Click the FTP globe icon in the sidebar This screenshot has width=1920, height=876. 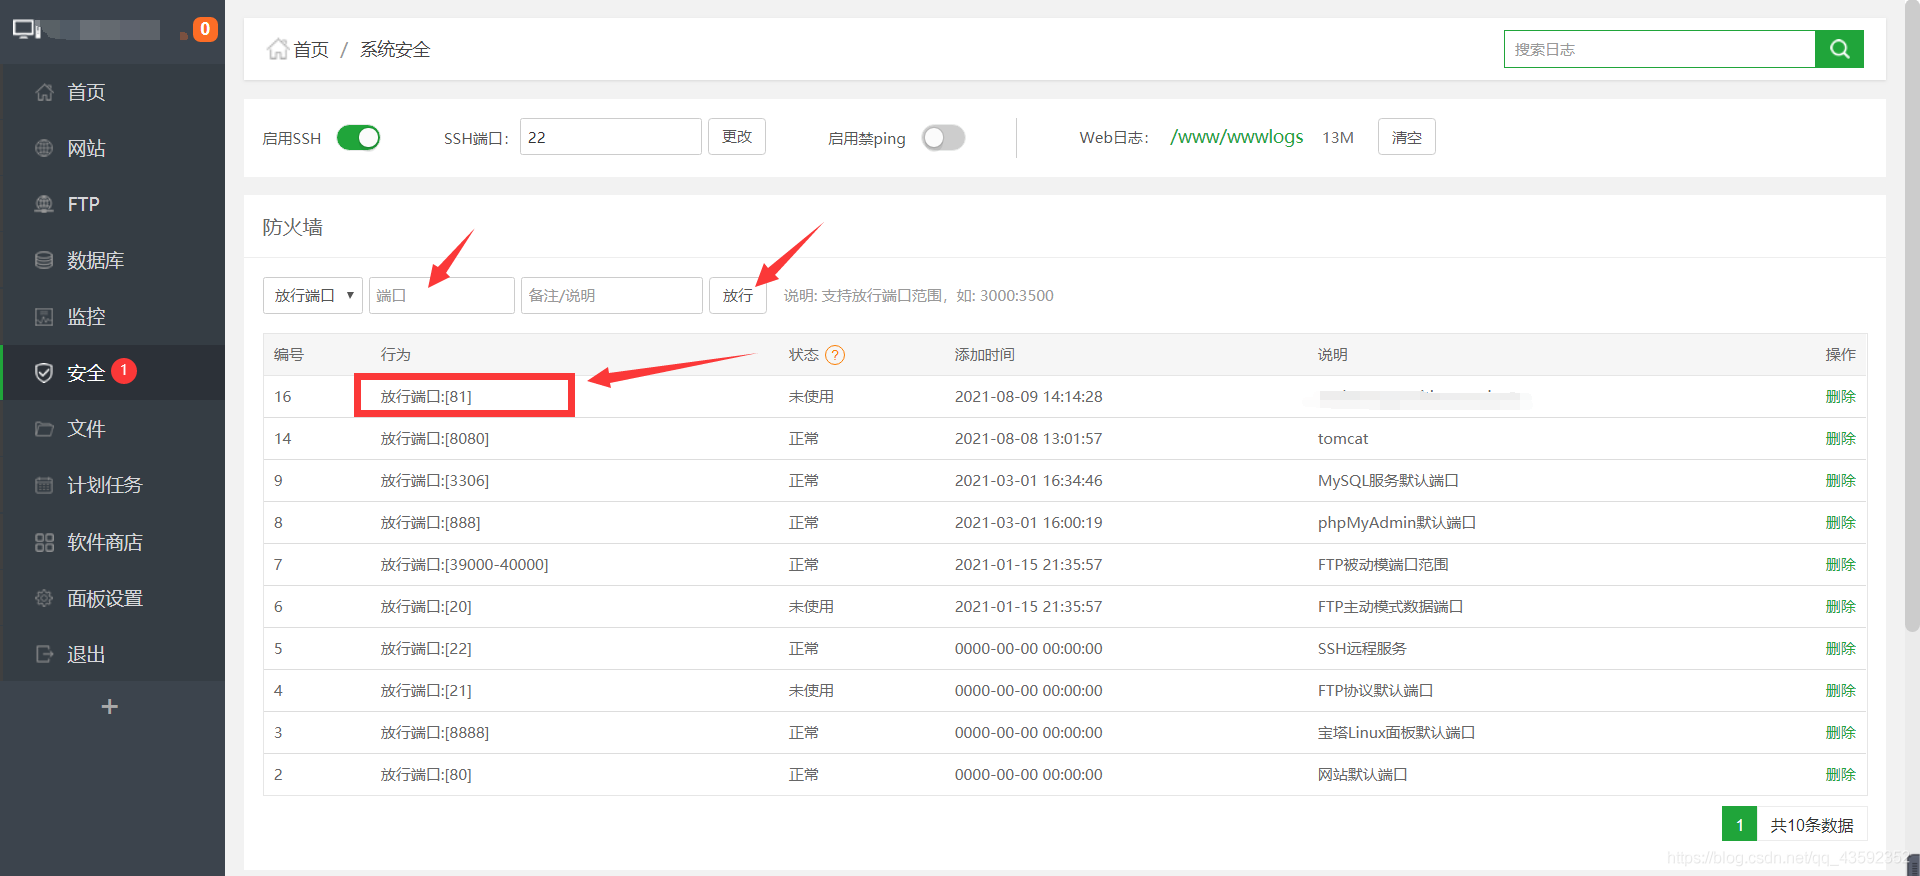(44, 204)
